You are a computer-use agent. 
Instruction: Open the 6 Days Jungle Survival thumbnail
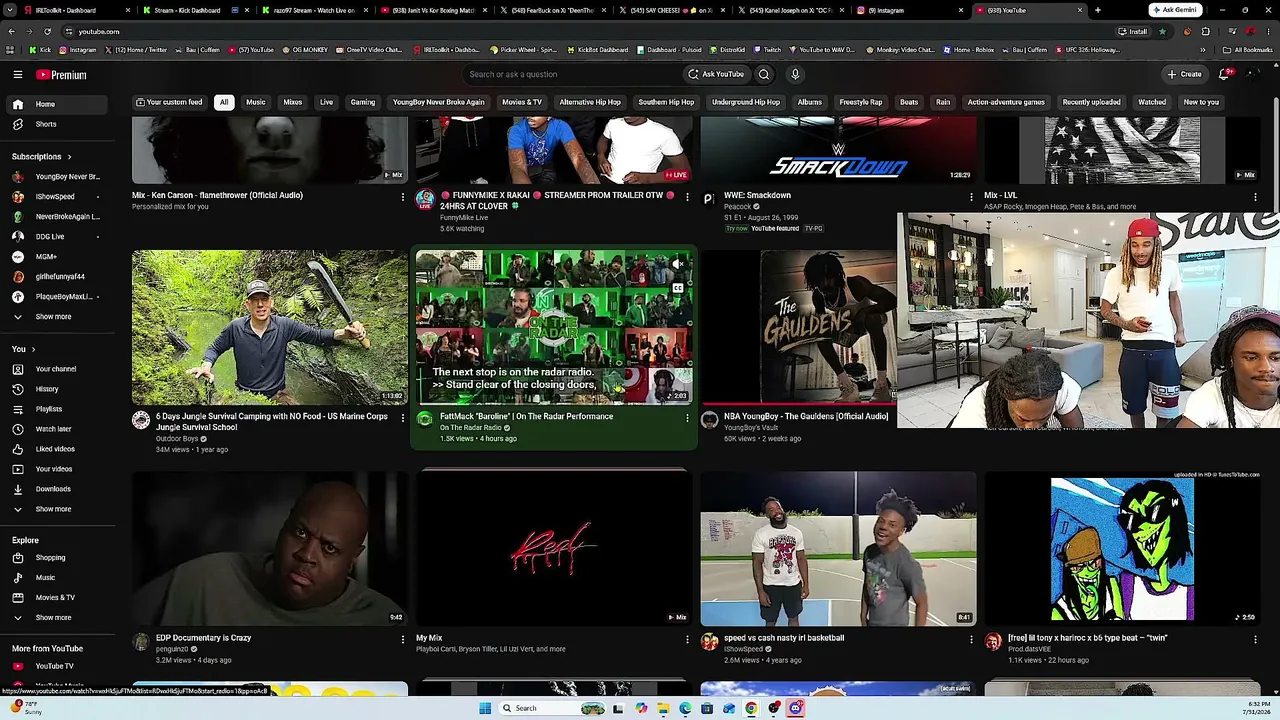[x=270, y=327]
